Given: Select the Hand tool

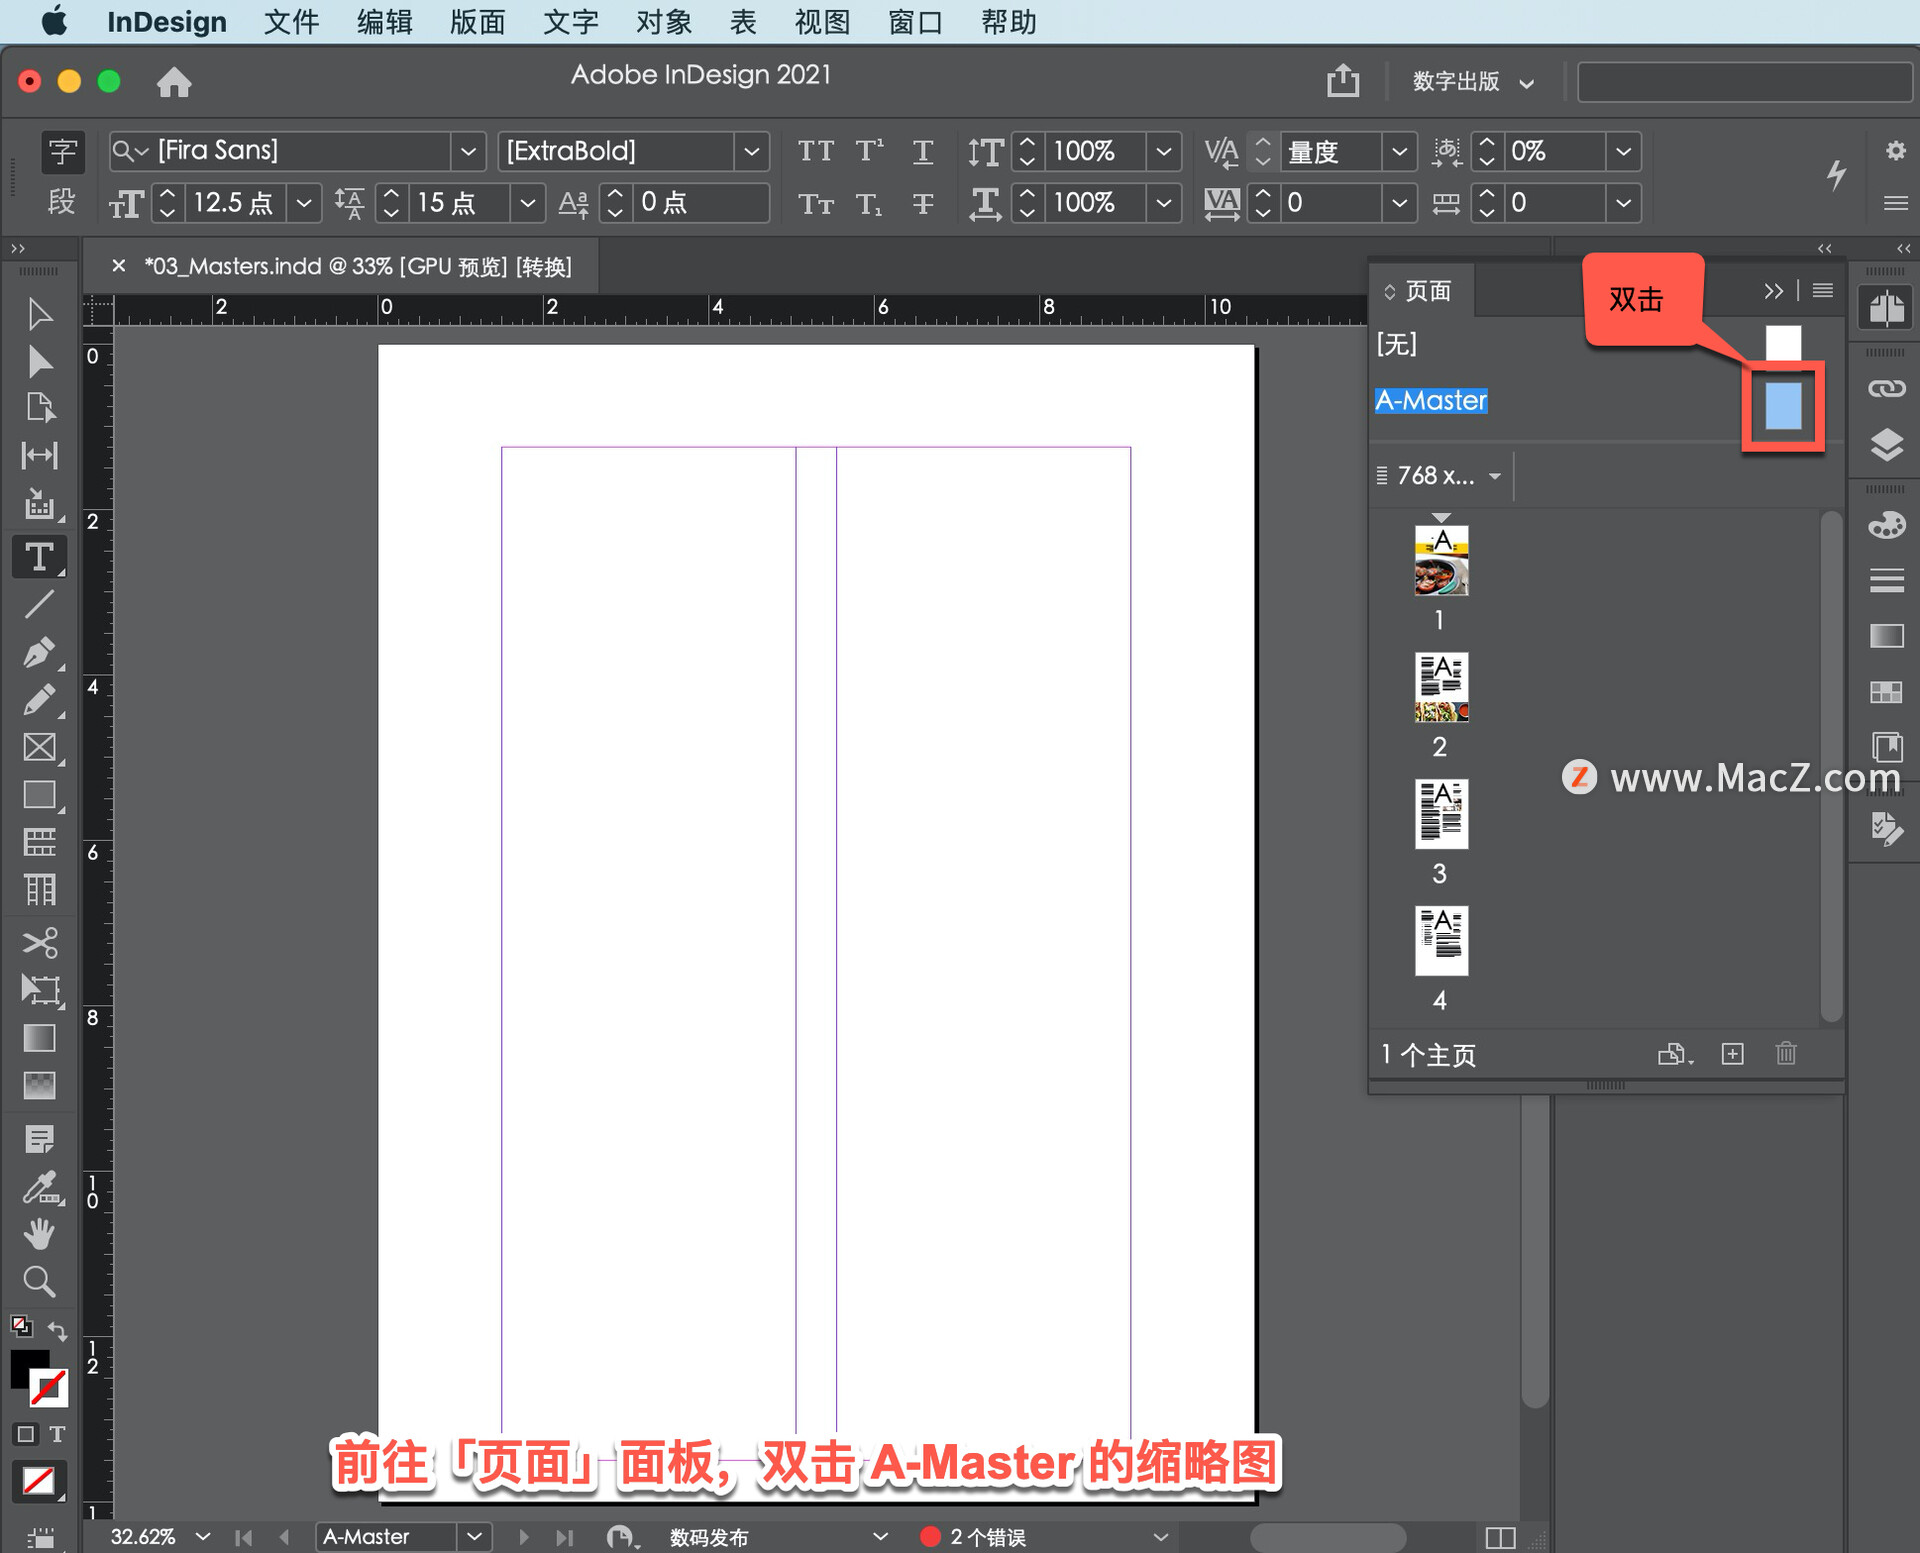Looking at the screenshot, I should coord(40,1235).
